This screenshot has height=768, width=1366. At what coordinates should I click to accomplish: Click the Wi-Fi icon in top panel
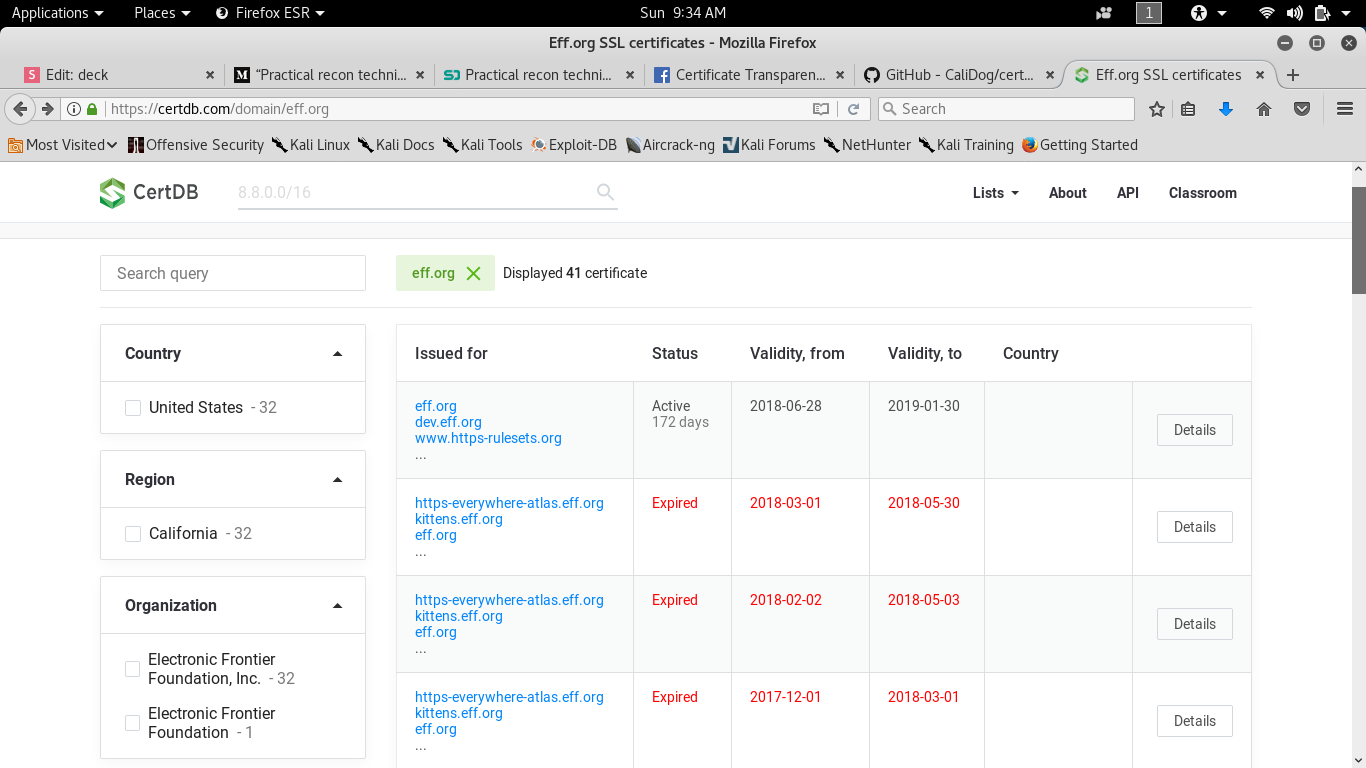[1267, 13]
